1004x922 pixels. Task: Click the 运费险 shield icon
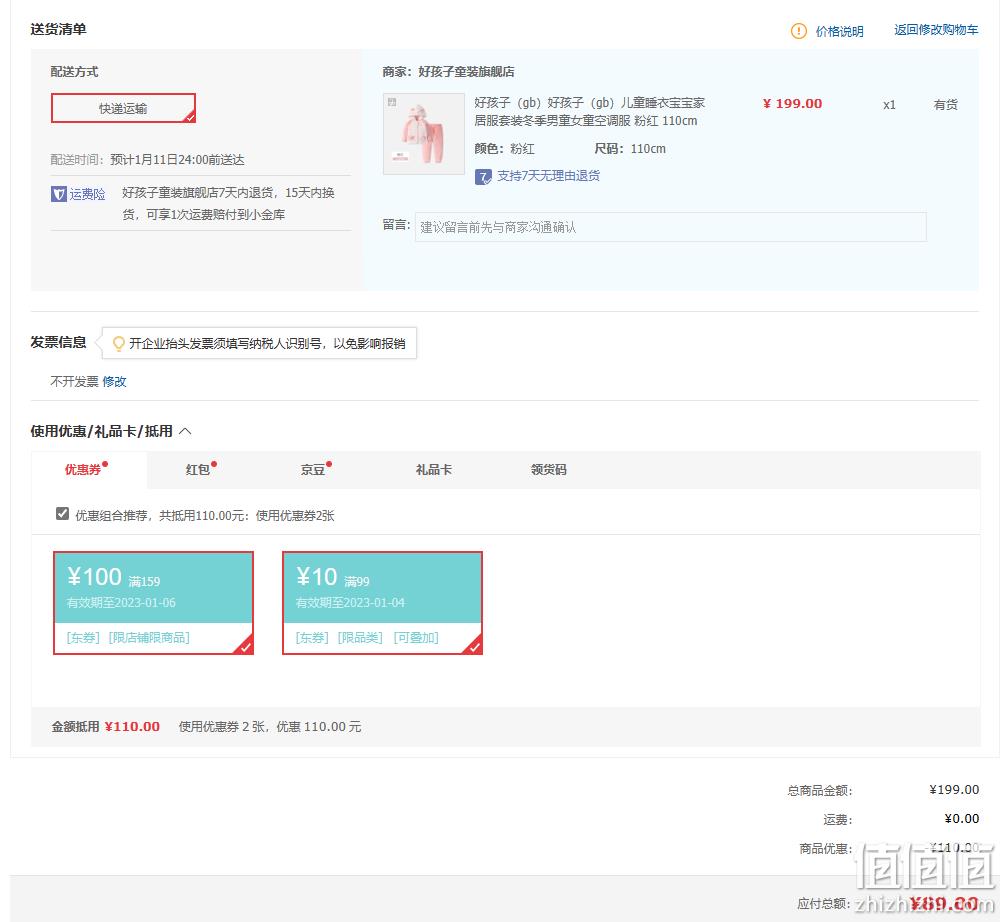point(58,194)
